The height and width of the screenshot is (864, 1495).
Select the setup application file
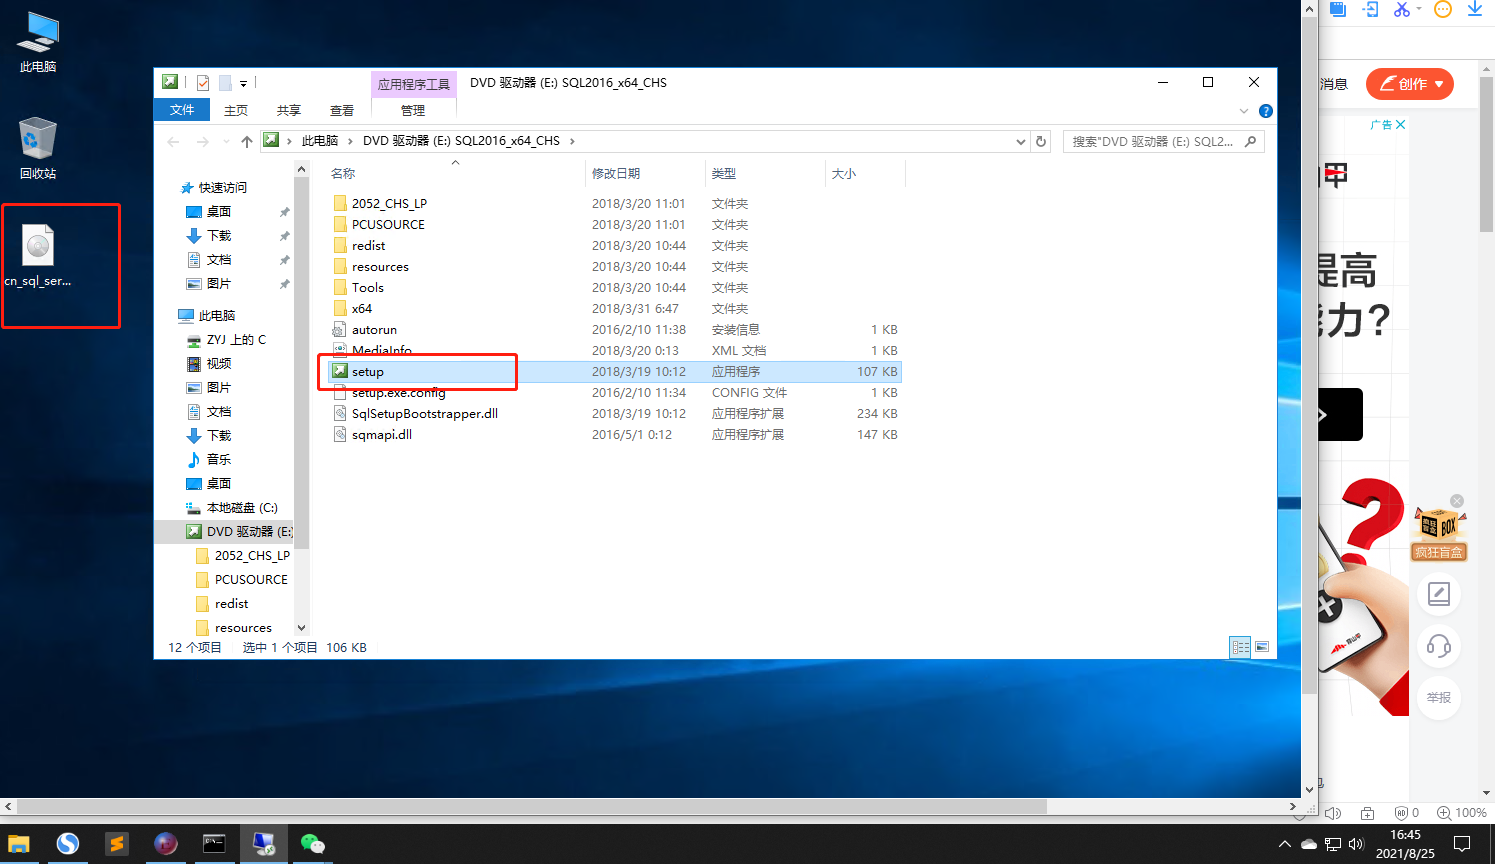[615, 371]
